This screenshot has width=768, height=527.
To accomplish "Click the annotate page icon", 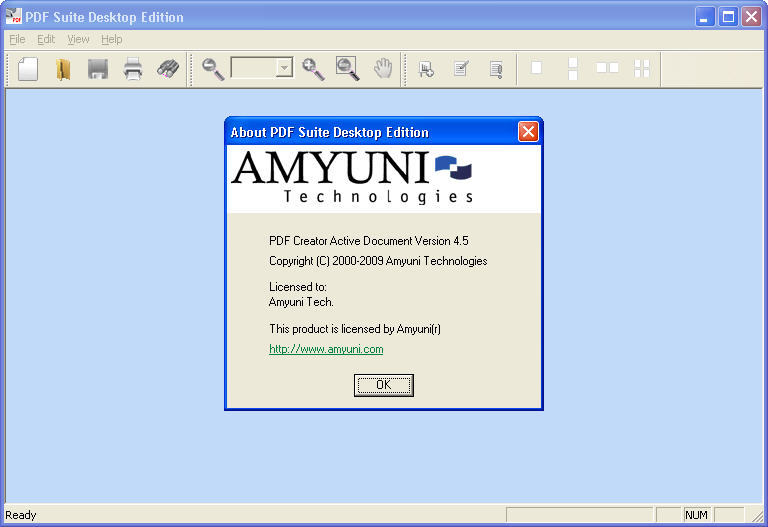I will click(x=496, y=69).
